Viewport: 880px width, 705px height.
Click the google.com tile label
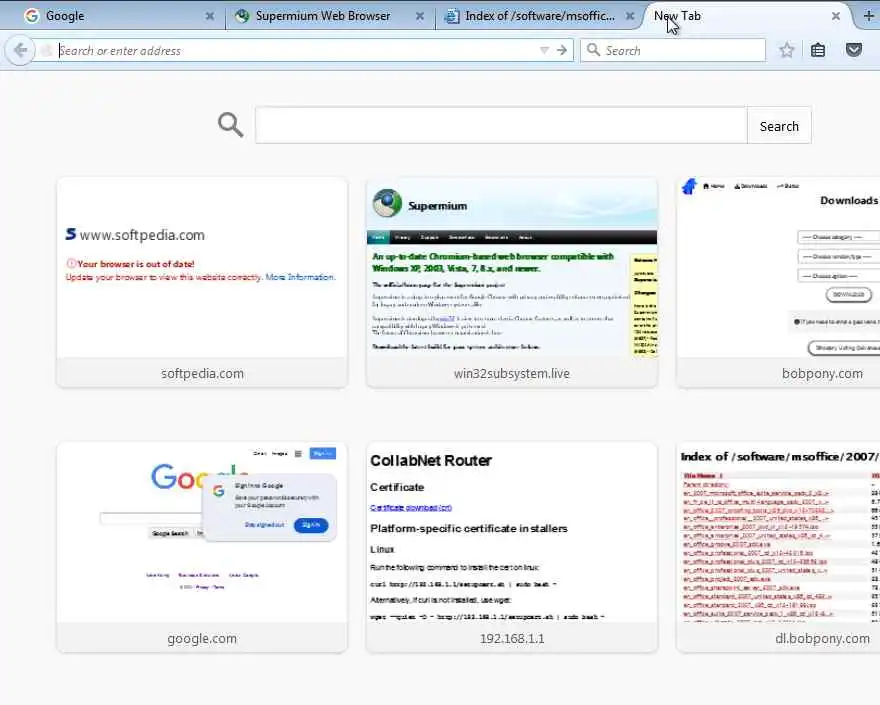pyautogui.click(x=202, y=638)
